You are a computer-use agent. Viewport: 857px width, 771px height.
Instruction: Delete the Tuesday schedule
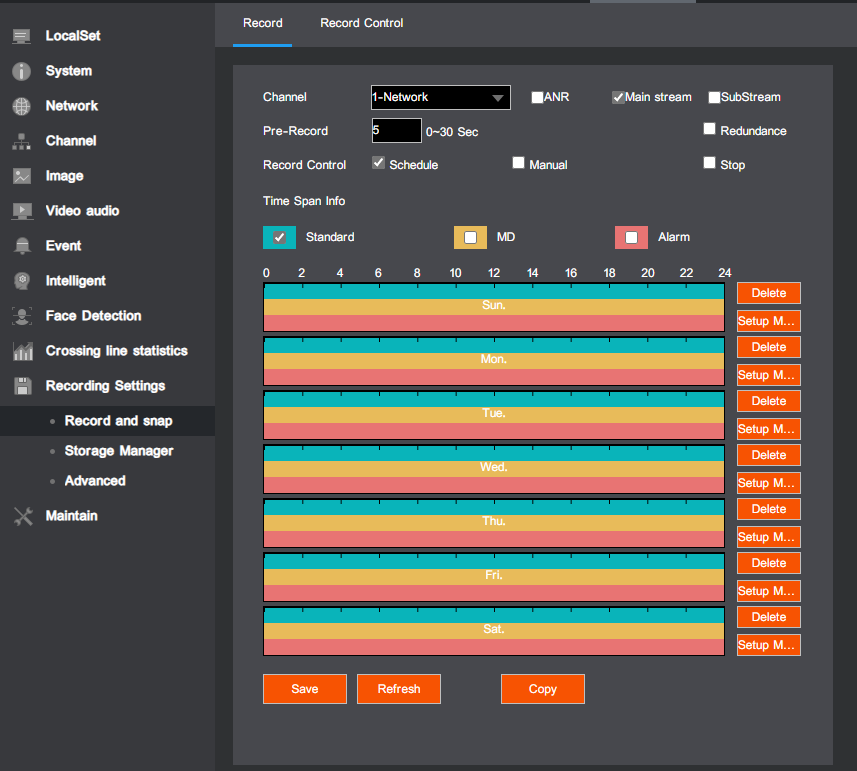769,401
